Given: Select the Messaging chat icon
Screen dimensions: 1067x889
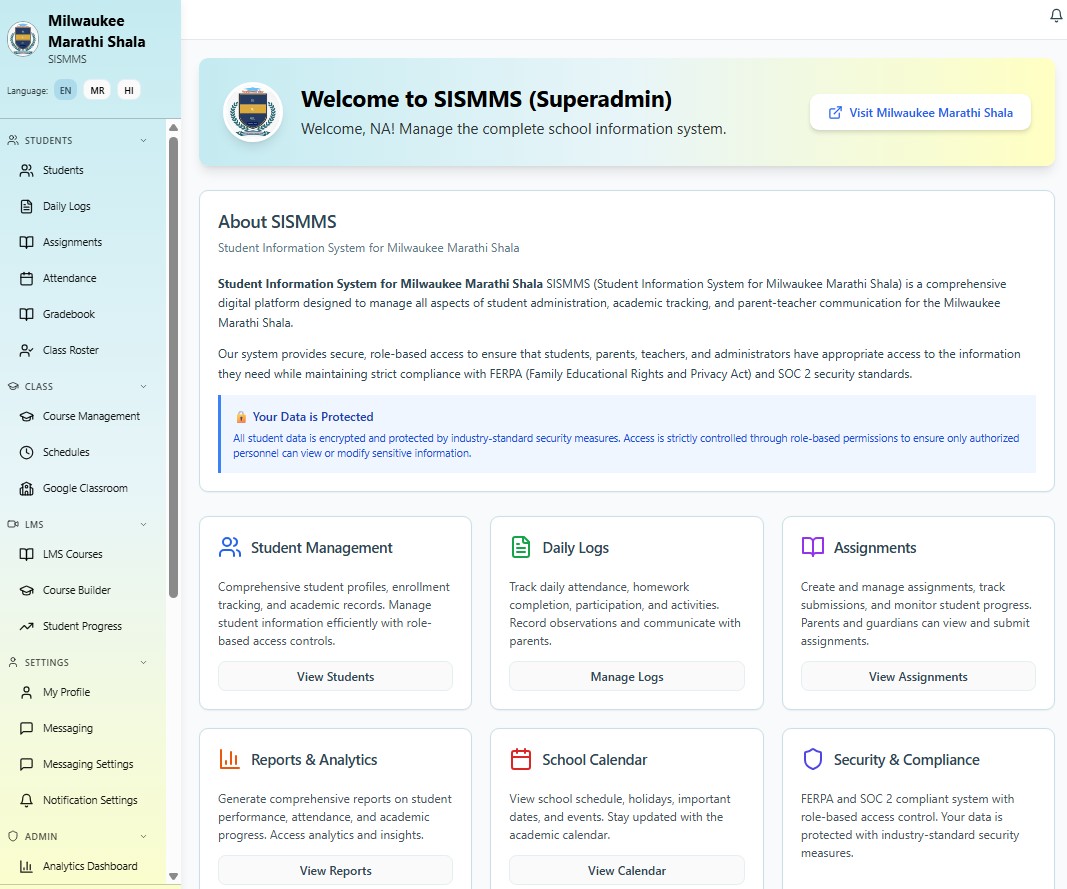Looking at the screenshot, I should (24, 728).
